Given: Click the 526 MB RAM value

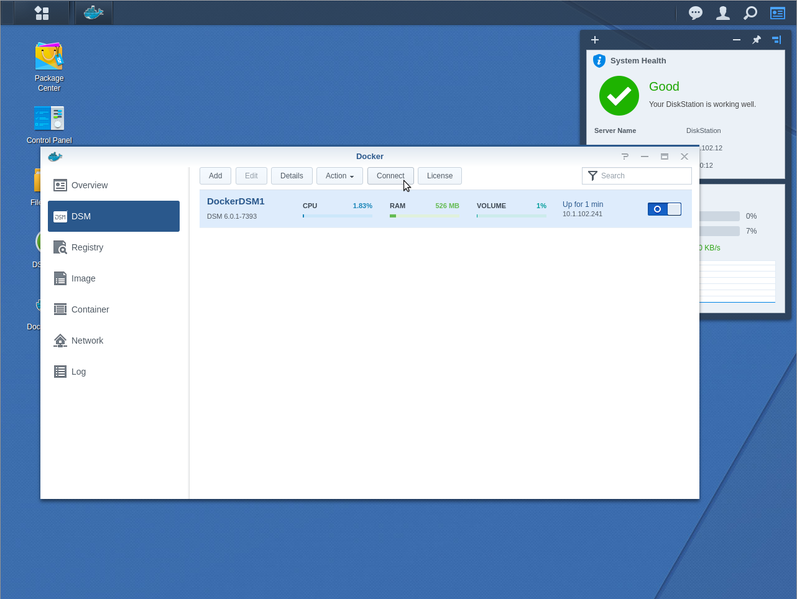Looking at the screenshot, I should point(447,206).
